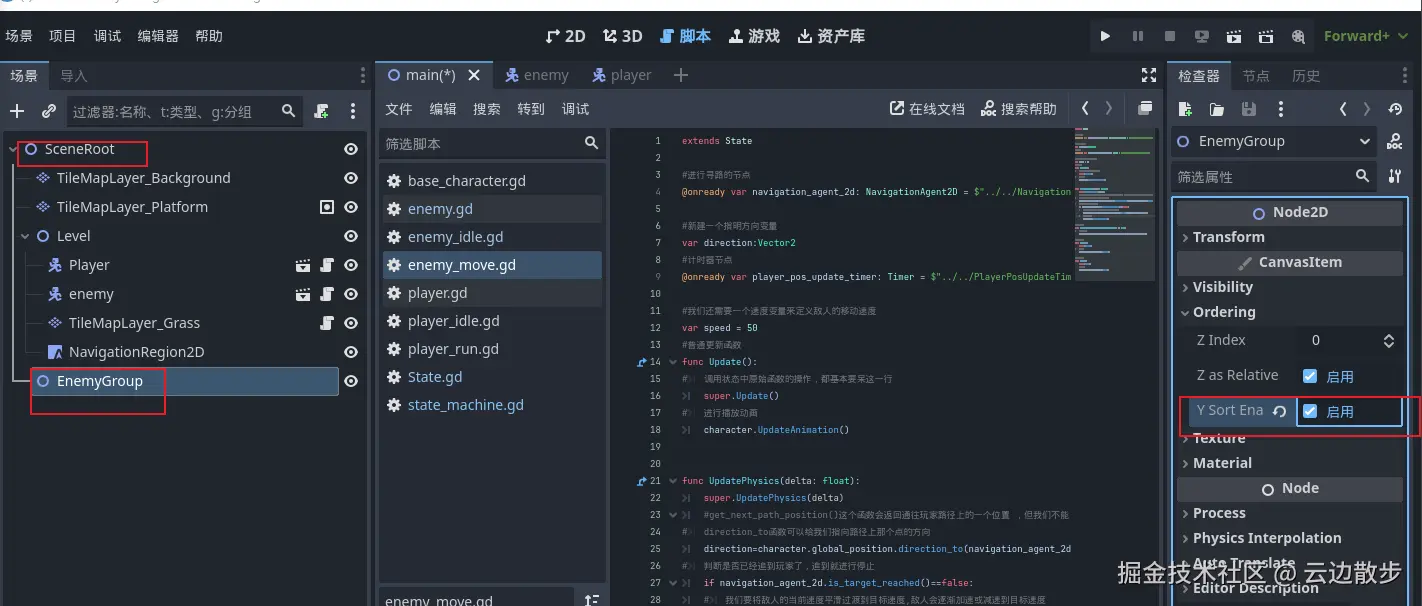Open the 游戏 game workspace
1422x606 pixels.
click(x=754, y=36)
